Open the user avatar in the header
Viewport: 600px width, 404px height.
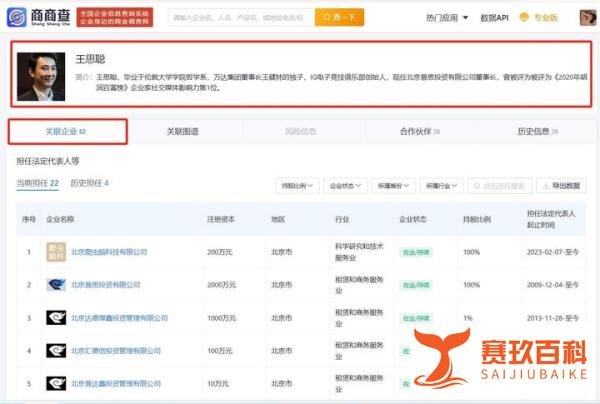[x=588, y=18]
